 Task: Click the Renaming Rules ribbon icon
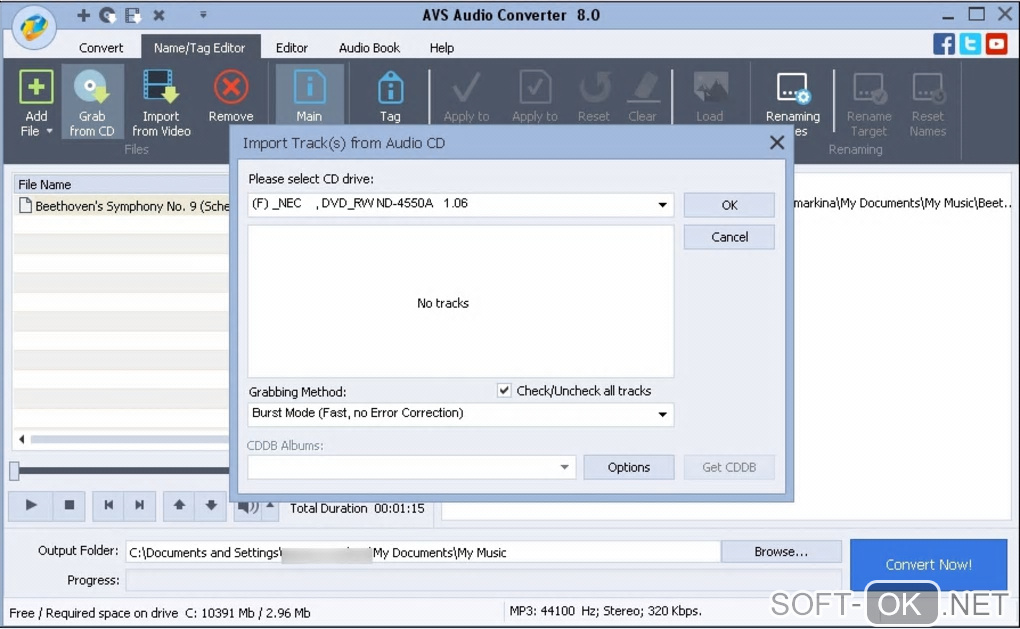(x=792, y=88)
